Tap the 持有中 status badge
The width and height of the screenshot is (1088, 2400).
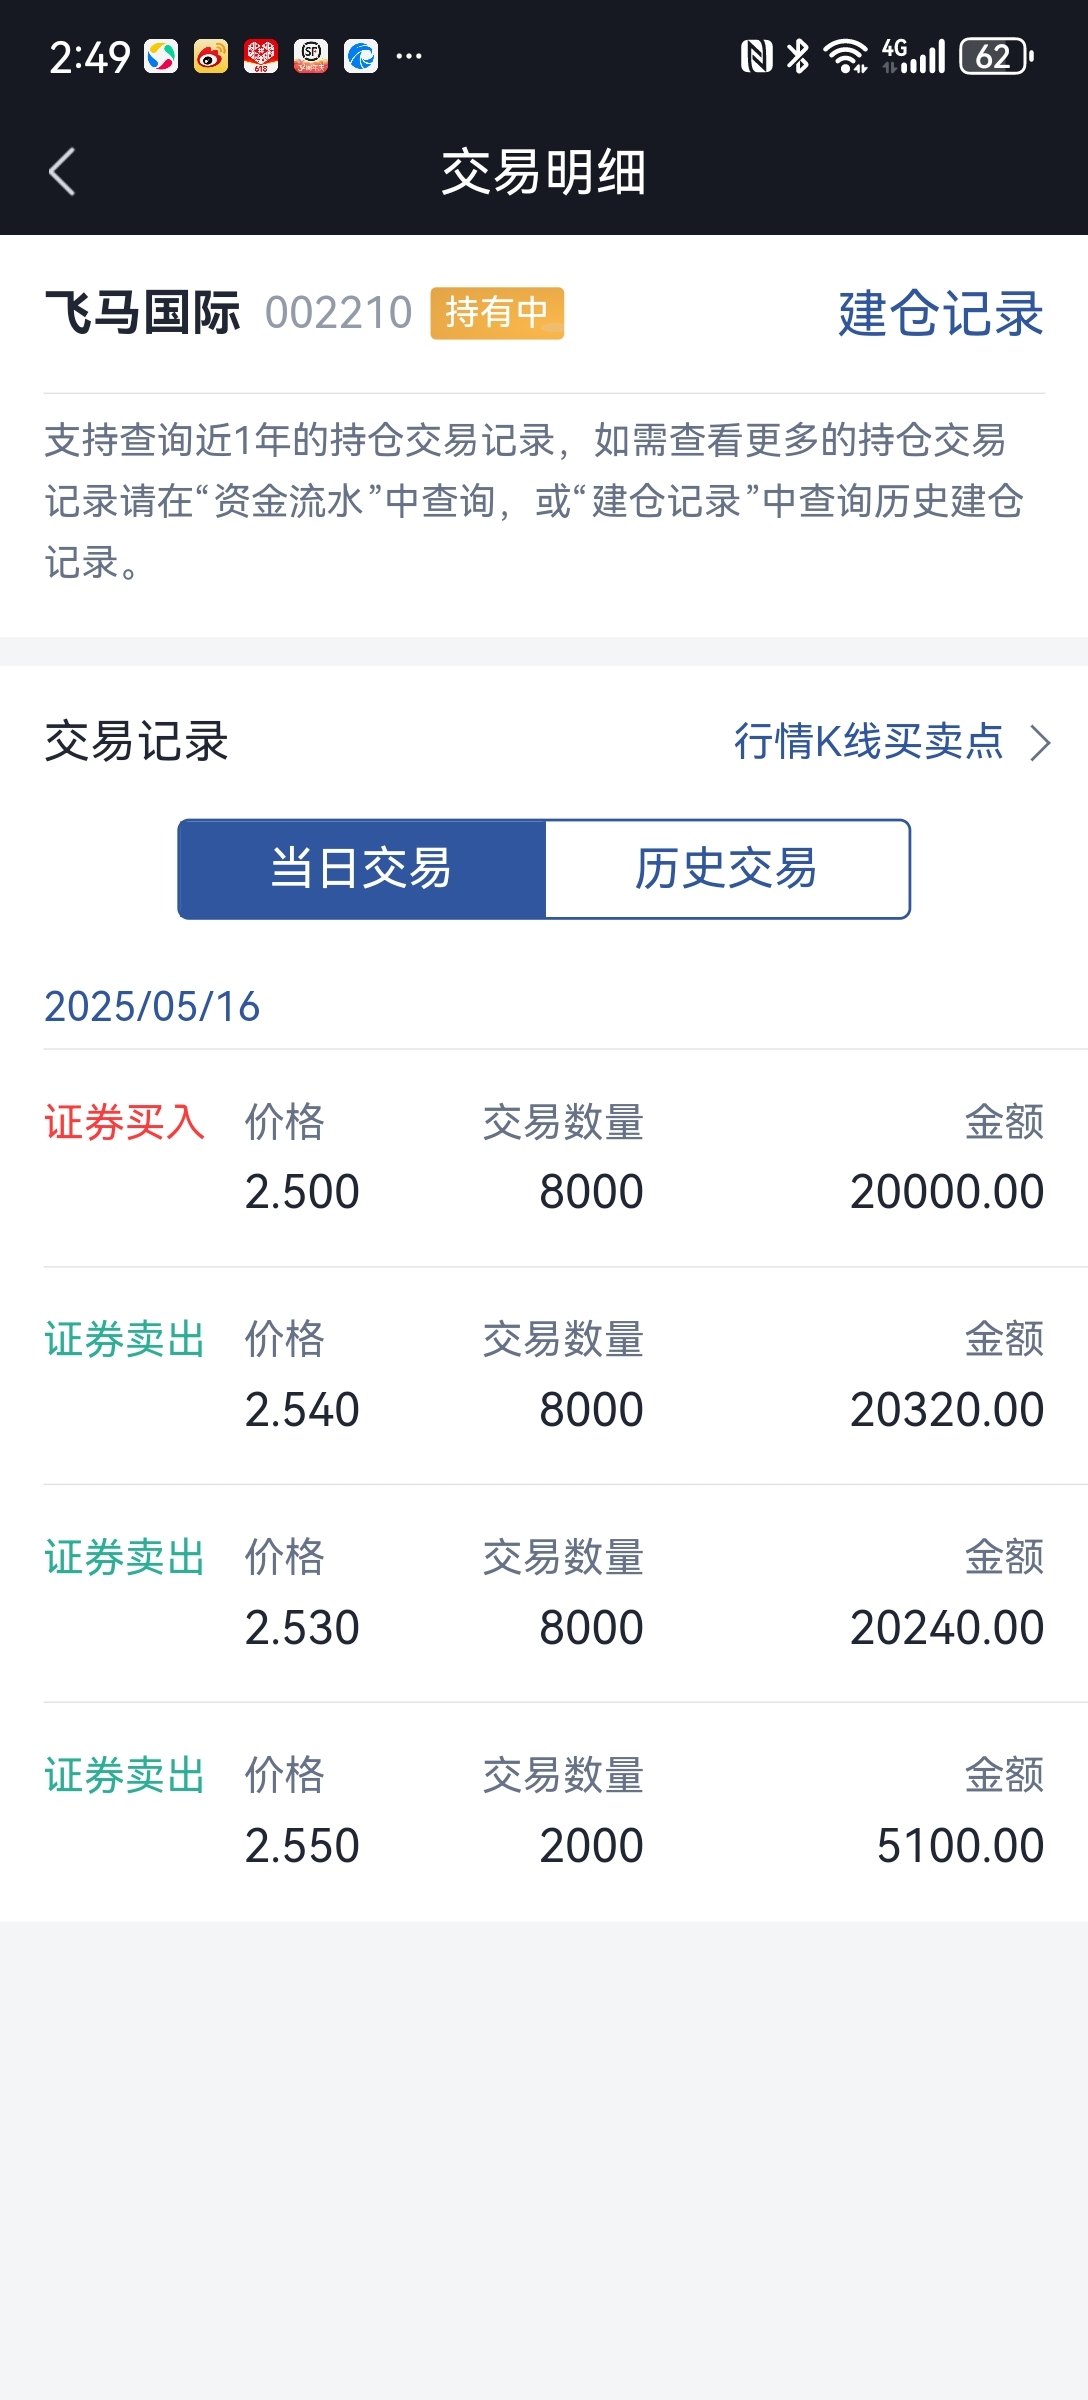(x=497, y=313)
